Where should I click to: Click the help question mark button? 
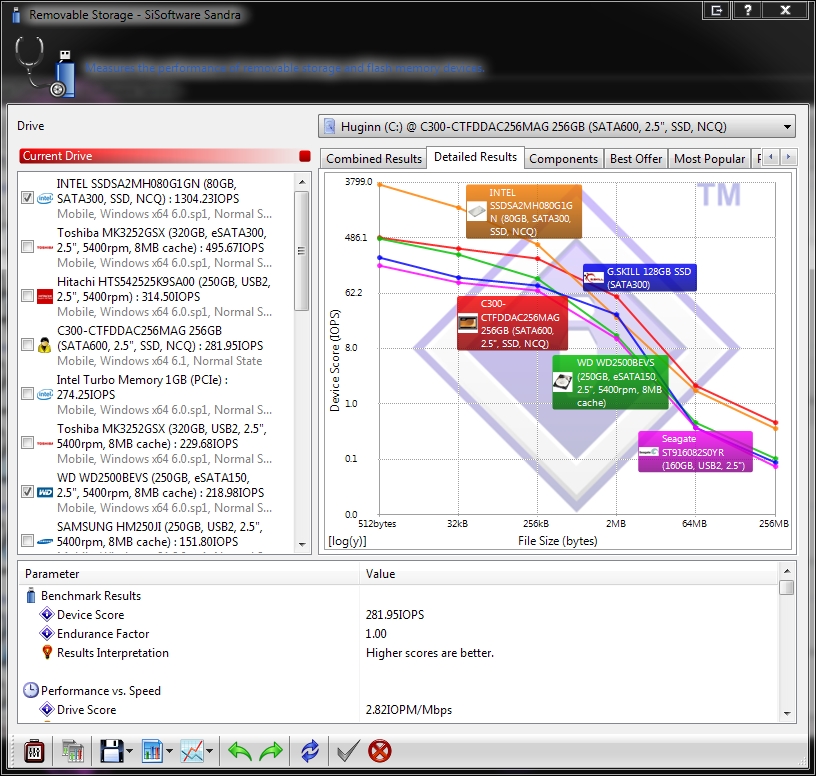748,10
